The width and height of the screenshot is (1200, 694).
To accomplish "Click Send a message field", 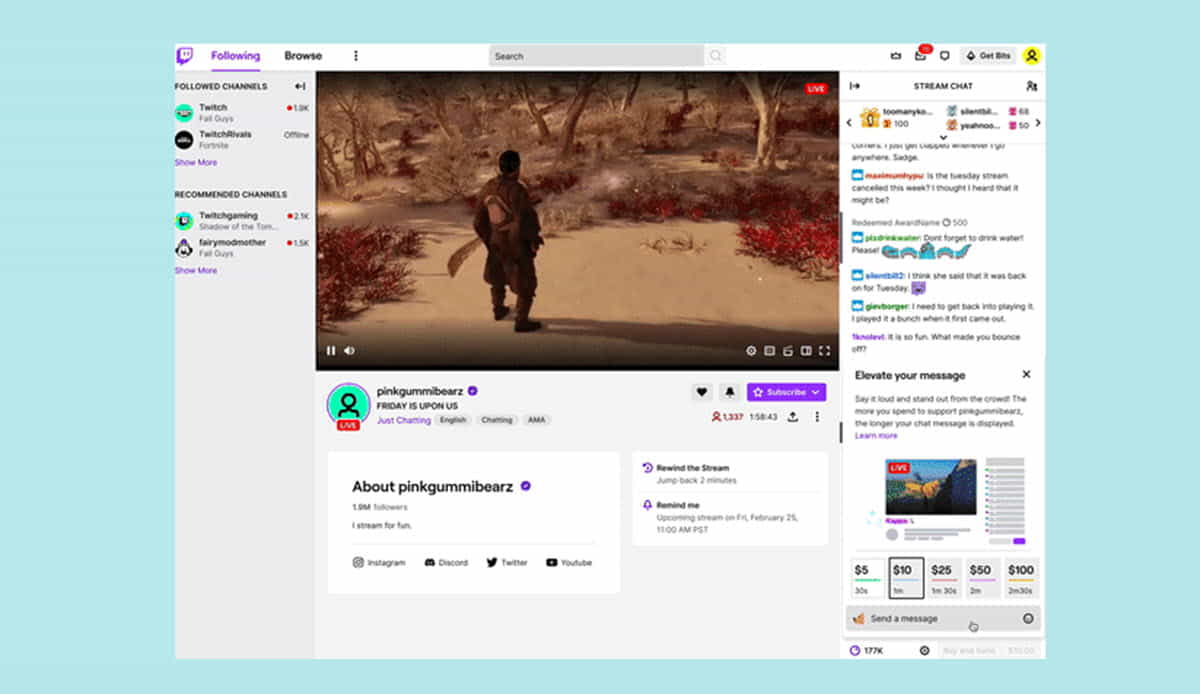I will point(943,619).
